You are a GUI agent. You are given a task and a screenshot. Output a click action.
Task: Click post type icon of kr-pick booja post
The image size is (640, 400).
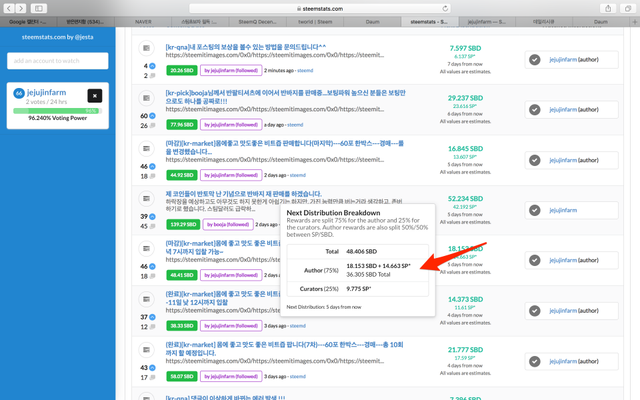[x=147, y=98]
